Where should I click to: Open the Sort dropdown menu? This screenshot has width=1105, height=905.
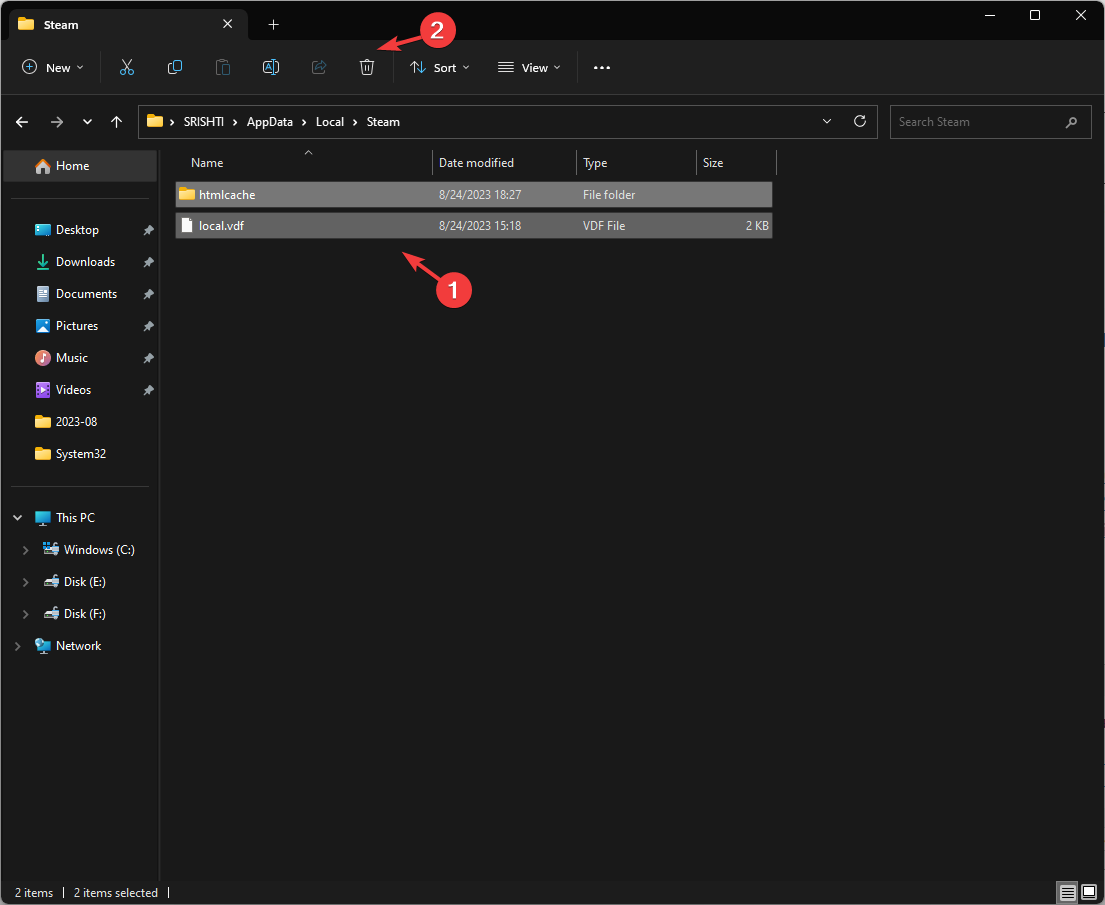coord(439,67)
